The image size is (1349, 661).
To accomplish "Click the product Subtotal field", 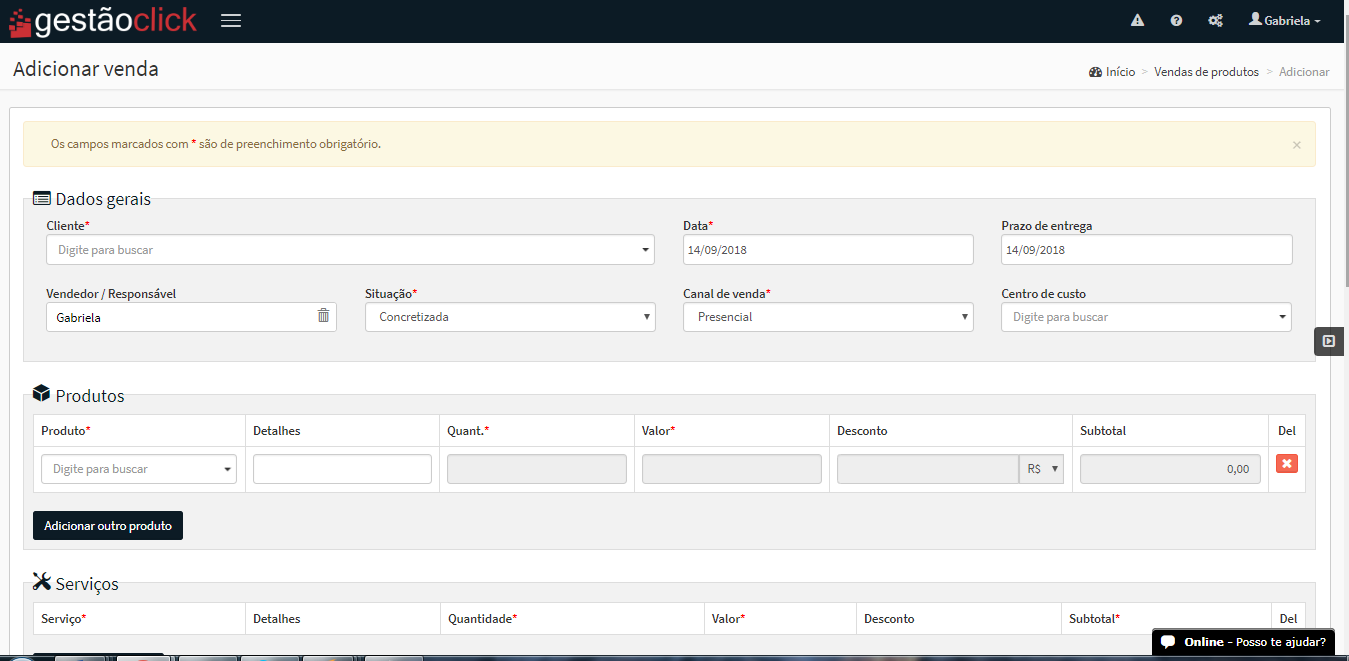I will coord(1170,469).
